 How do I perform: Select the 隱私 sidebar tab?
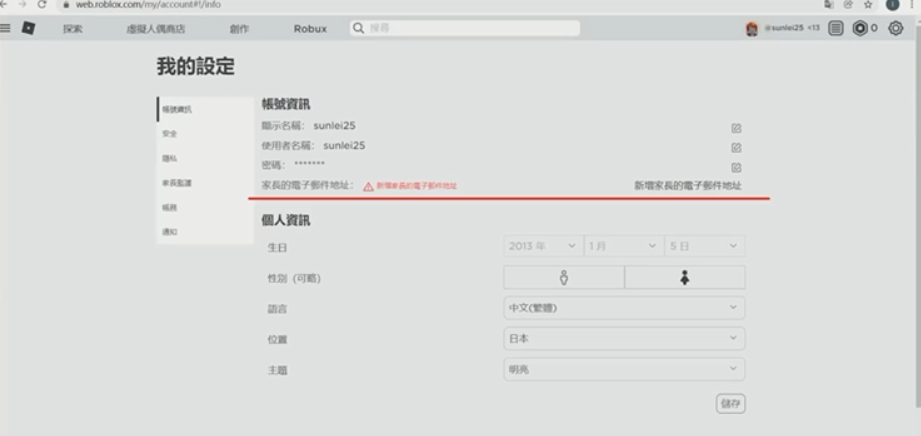tap(206, 159)
